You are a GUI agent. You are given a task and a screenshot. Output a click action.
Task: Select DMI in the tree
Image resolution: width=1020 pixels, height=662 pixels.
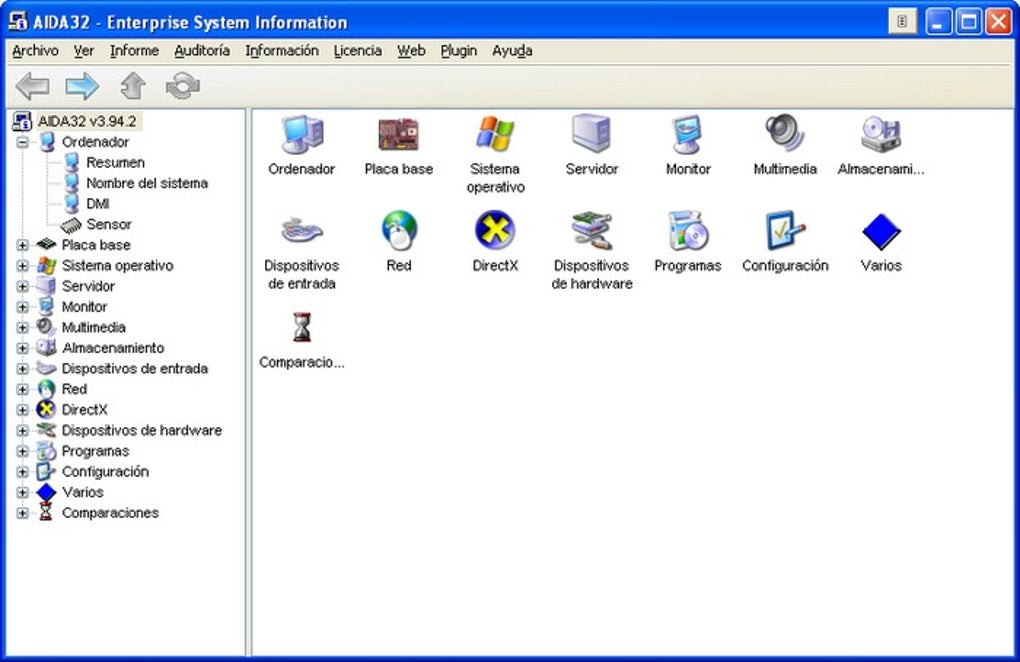coord(98,204)
